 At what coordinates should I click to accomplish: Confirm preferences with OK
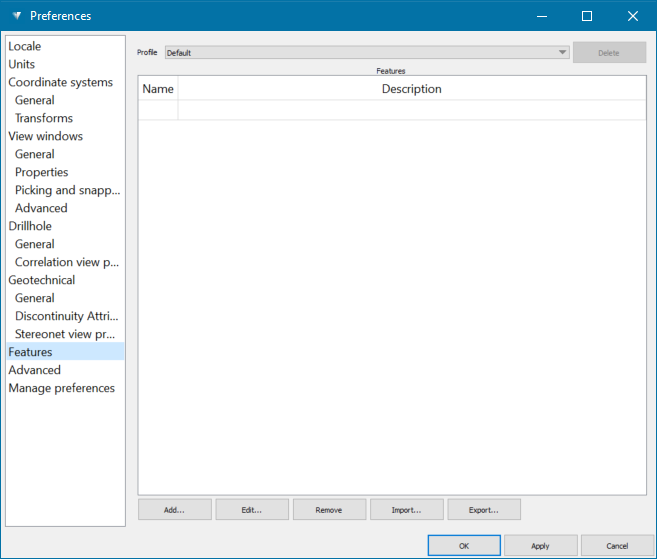464,546
